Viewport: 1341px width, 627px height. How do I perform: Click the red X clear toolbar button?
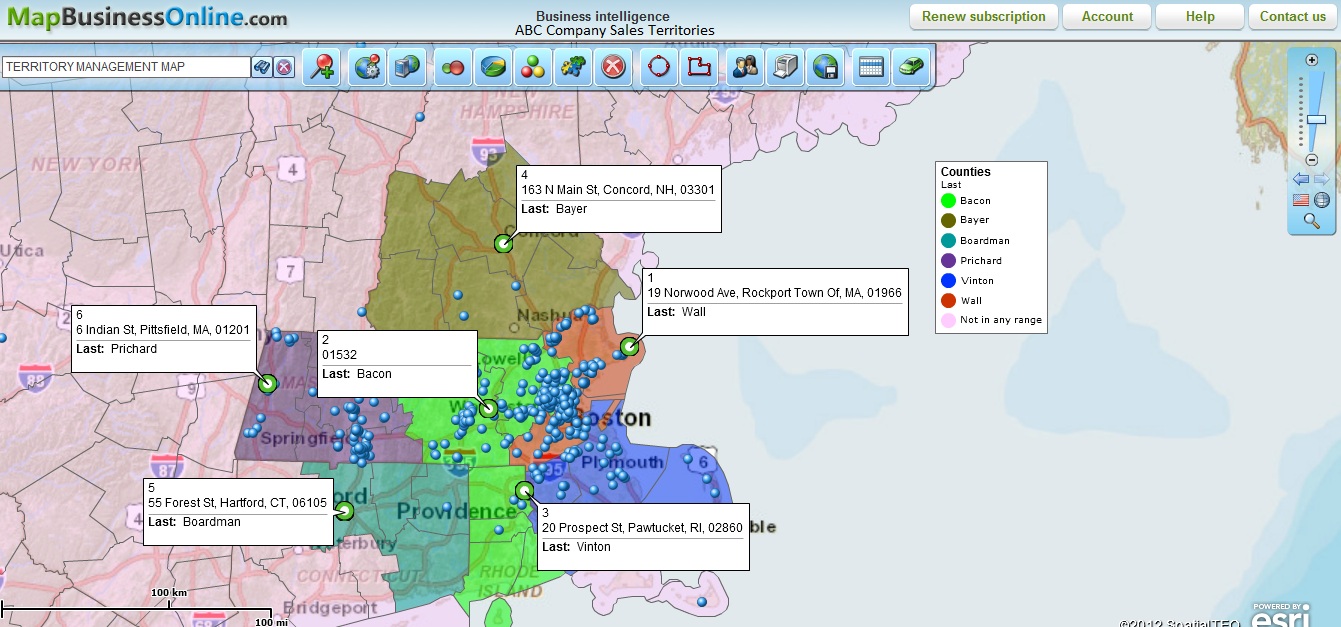click(x=613, y=67)
